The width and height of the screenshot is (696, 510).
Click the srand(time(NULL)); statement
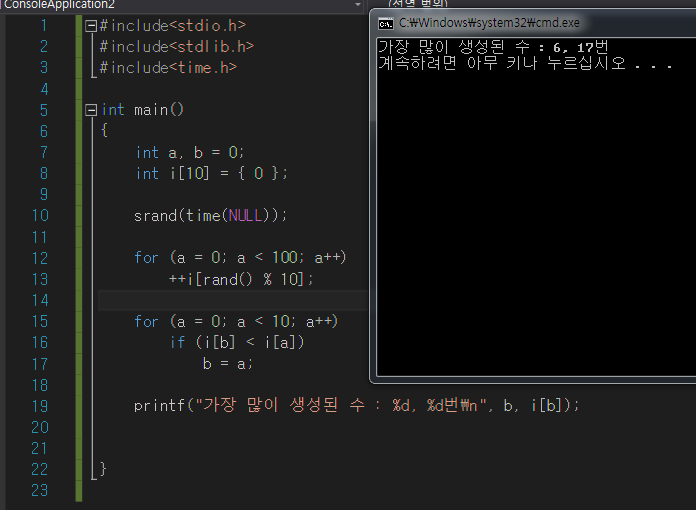point(210,216)
